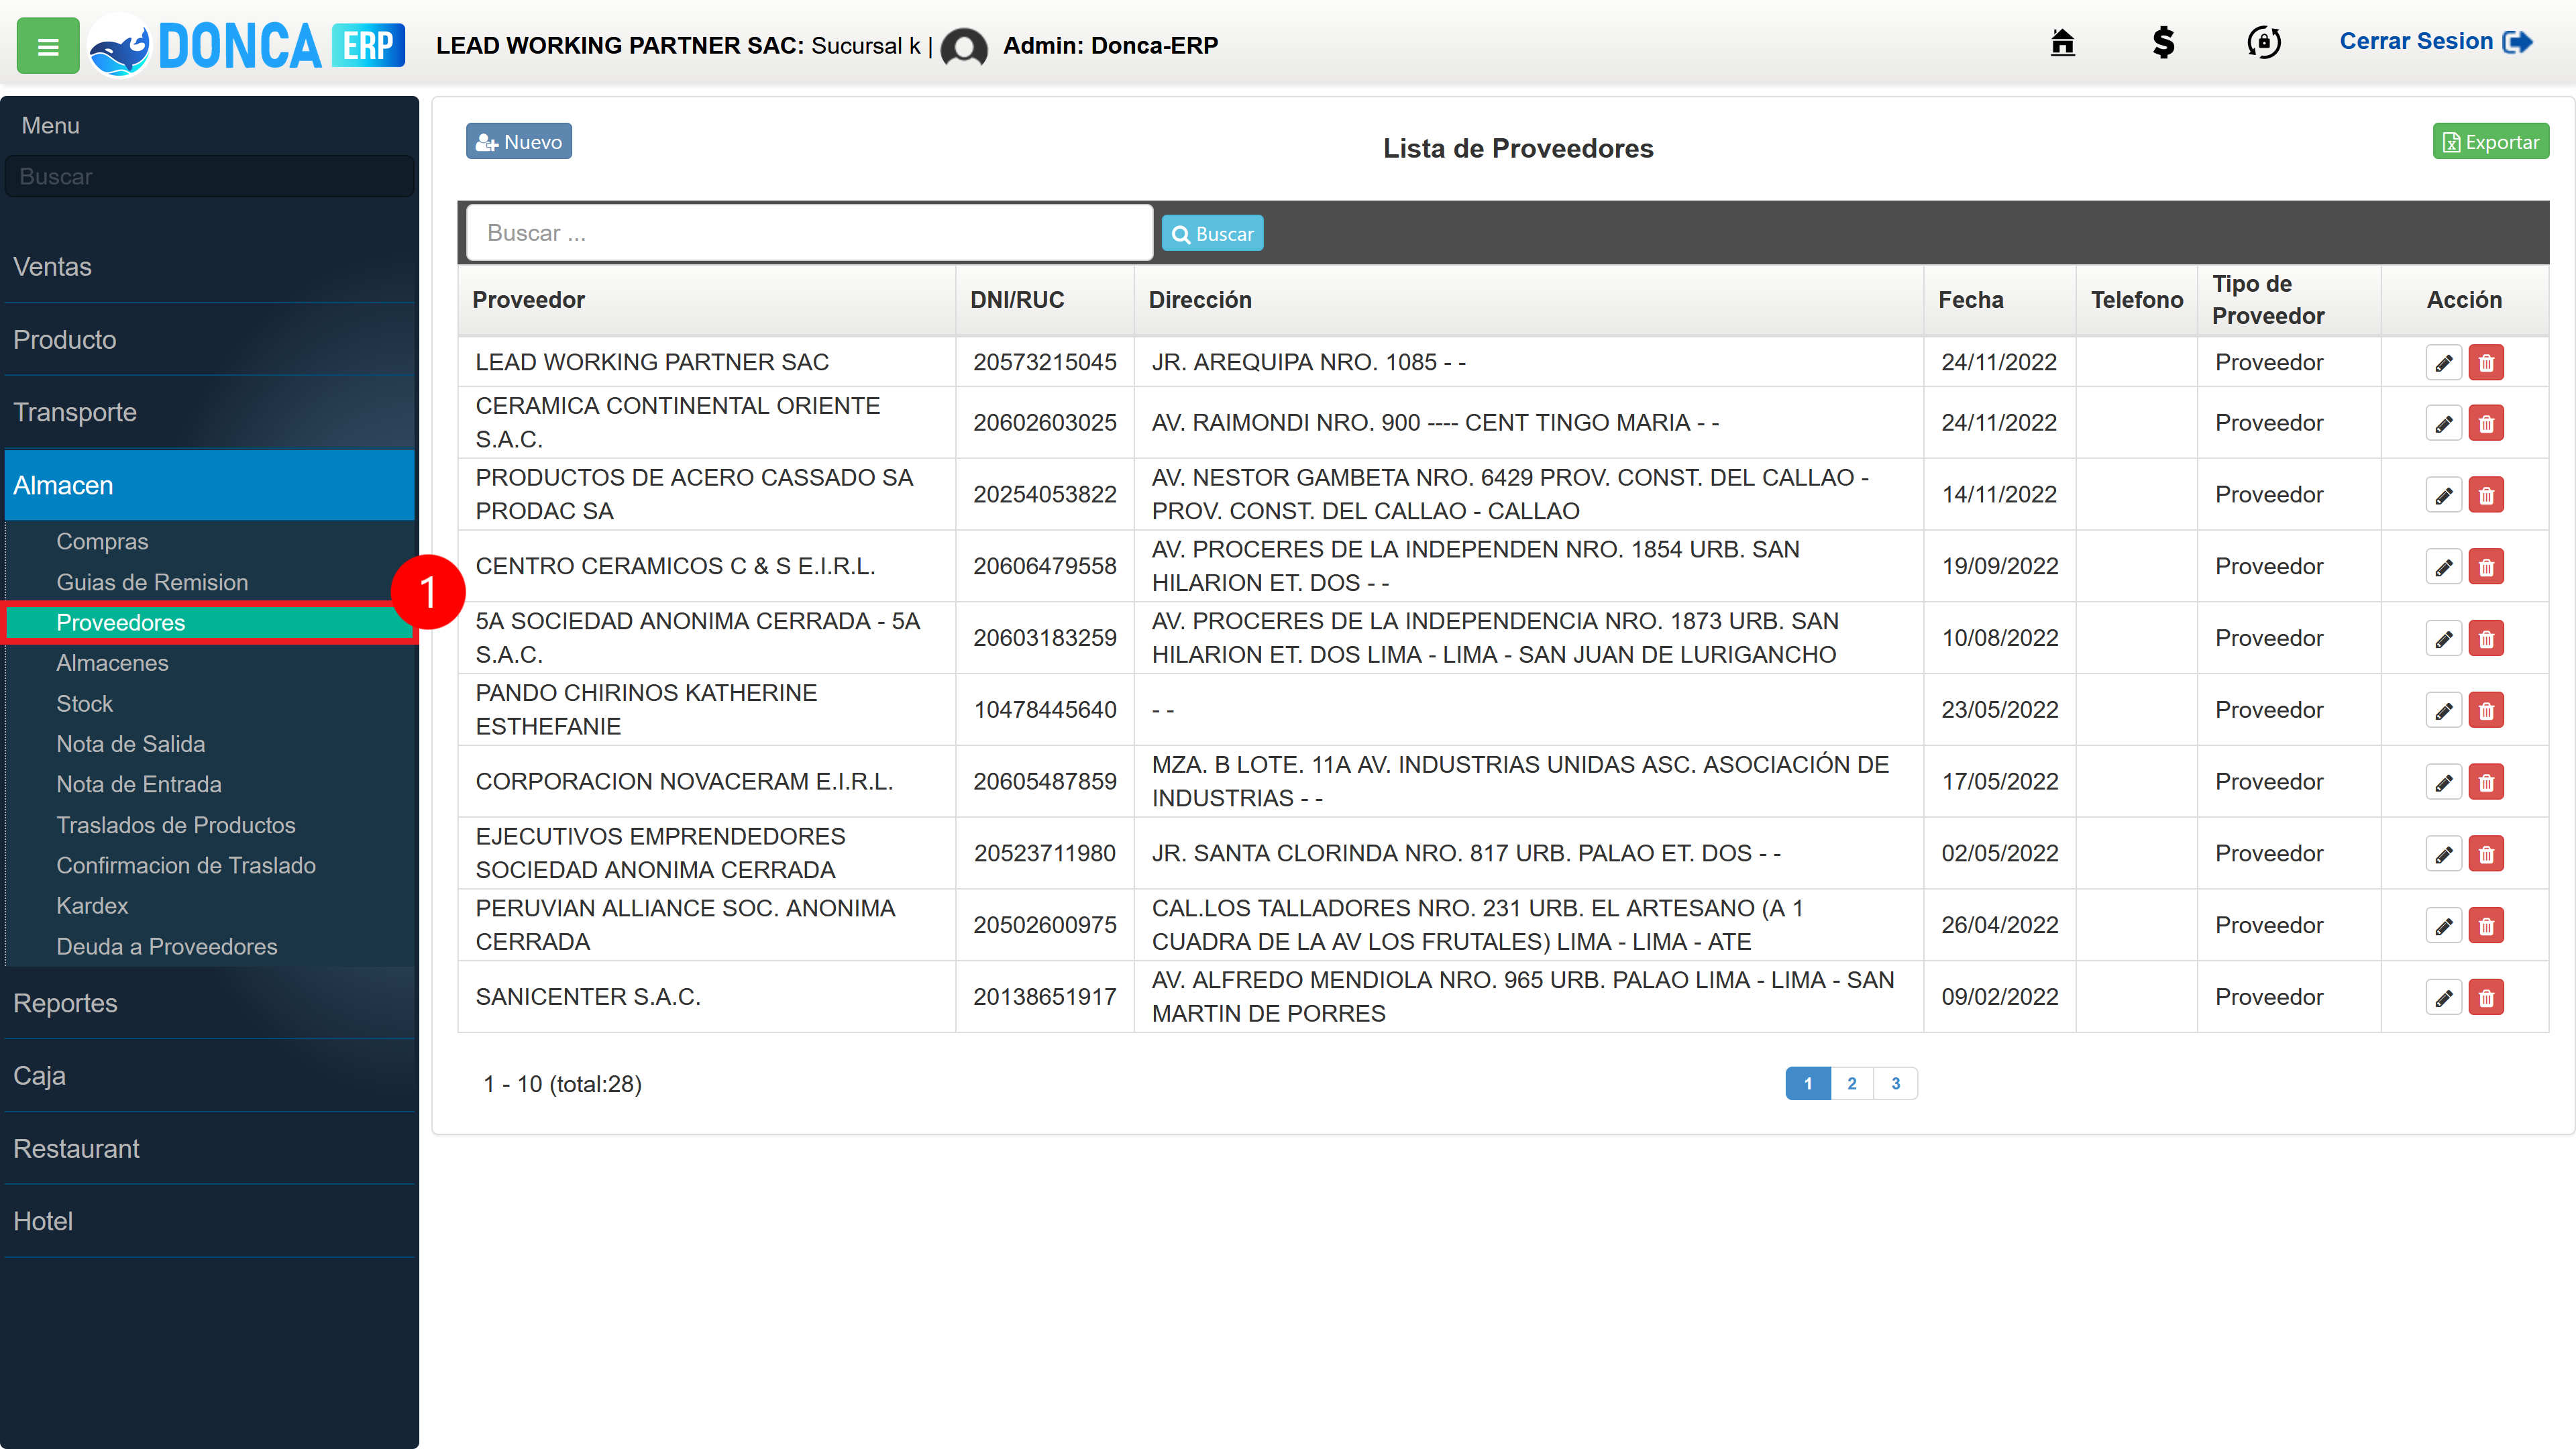Focus the sidebar menu Buscar field
Image resolution: width=2576 pixels, height=1449 pixels.
[210, 177]
